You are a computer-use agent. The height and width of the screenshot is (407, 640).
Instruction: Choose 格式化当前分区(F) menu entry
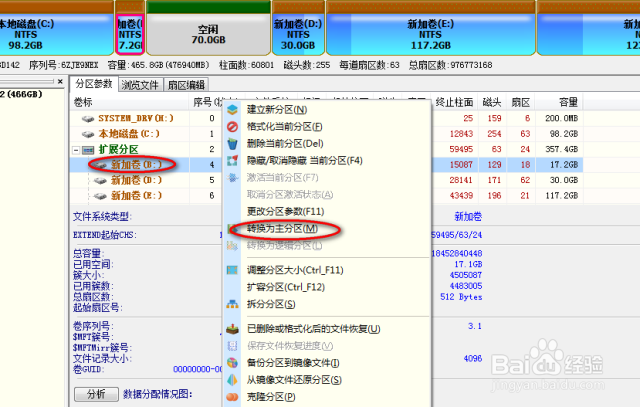coord(284,127)
